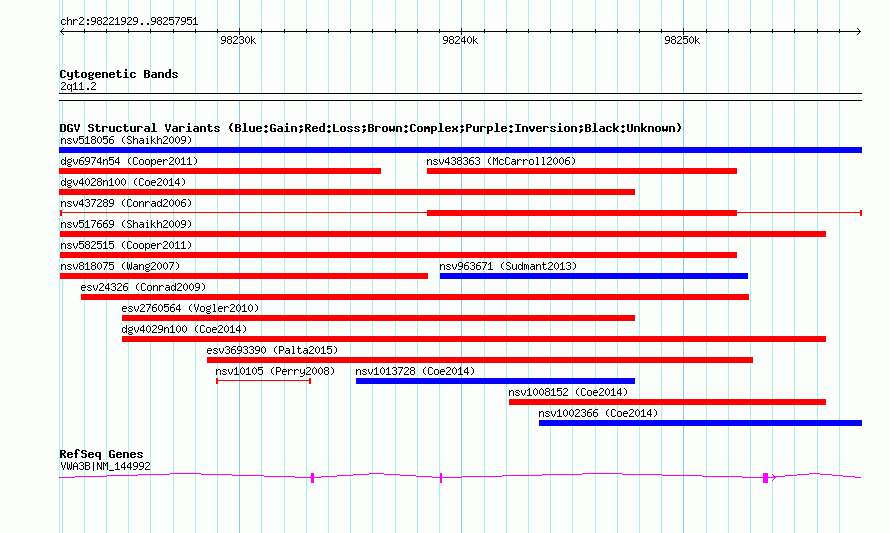Screen dimensions: 890x533
Task: Select the nsv10105 (Perry2008) thin red line
Action: [x=263, y=381]
